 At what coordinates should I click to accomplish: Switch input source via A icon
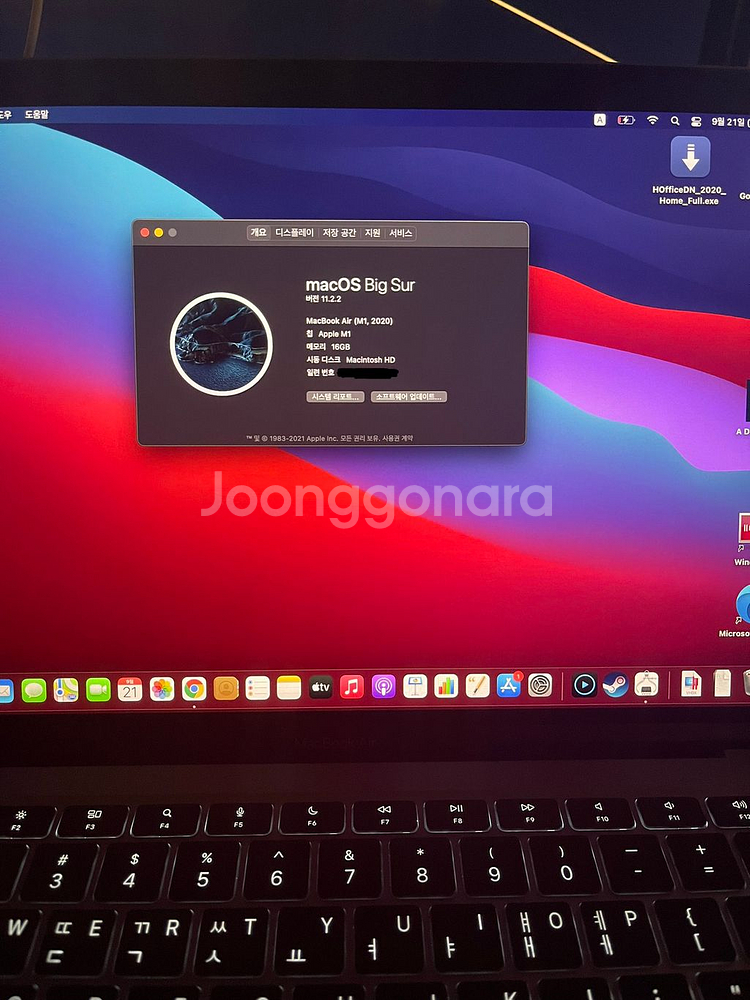(x=600, y=119)
